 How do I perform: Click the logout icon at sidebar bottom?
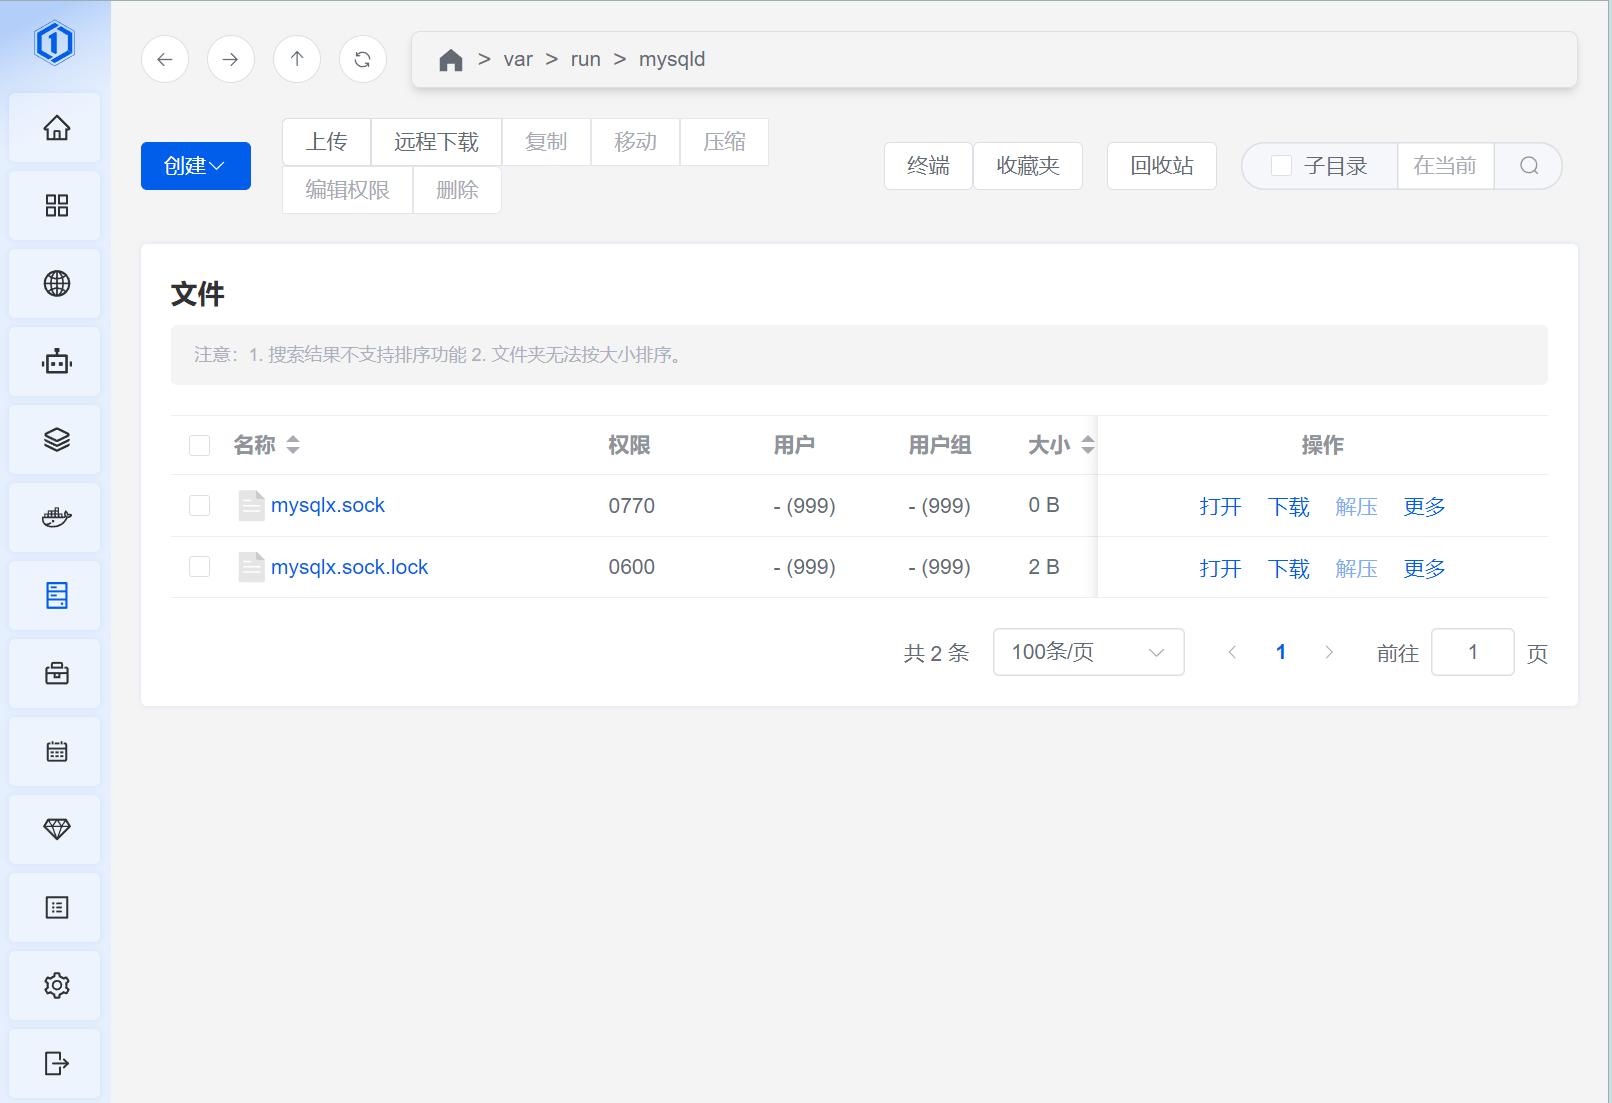(x=55, y=1063)
